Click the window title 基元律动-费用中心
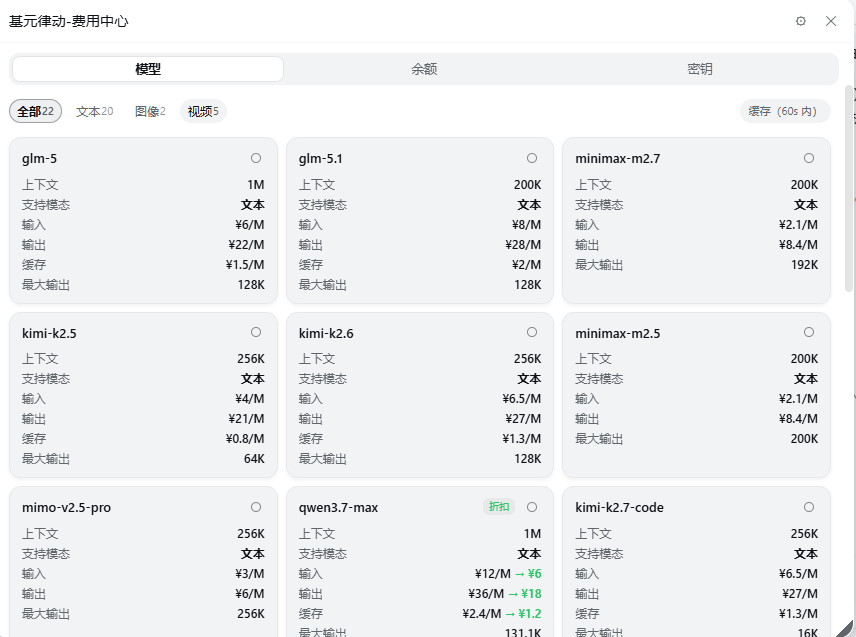The width and height of the screenshot is (856, 637). pos(69,21)
